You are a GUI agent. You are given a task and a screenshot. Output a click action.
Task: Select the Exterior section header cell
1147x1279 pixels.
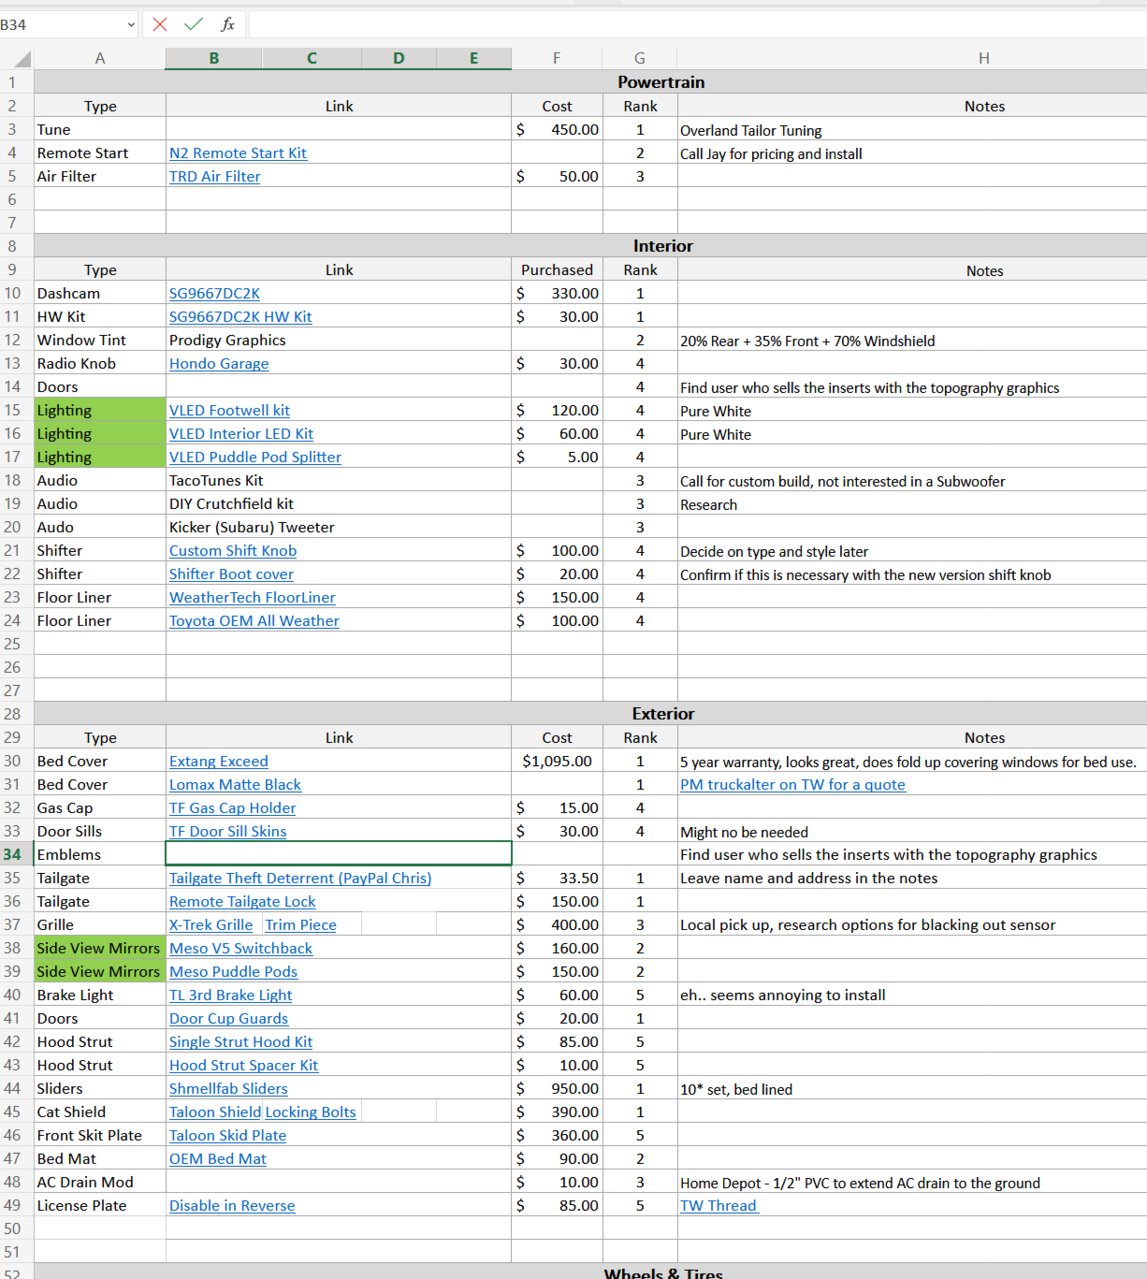[x=590, y=714]
